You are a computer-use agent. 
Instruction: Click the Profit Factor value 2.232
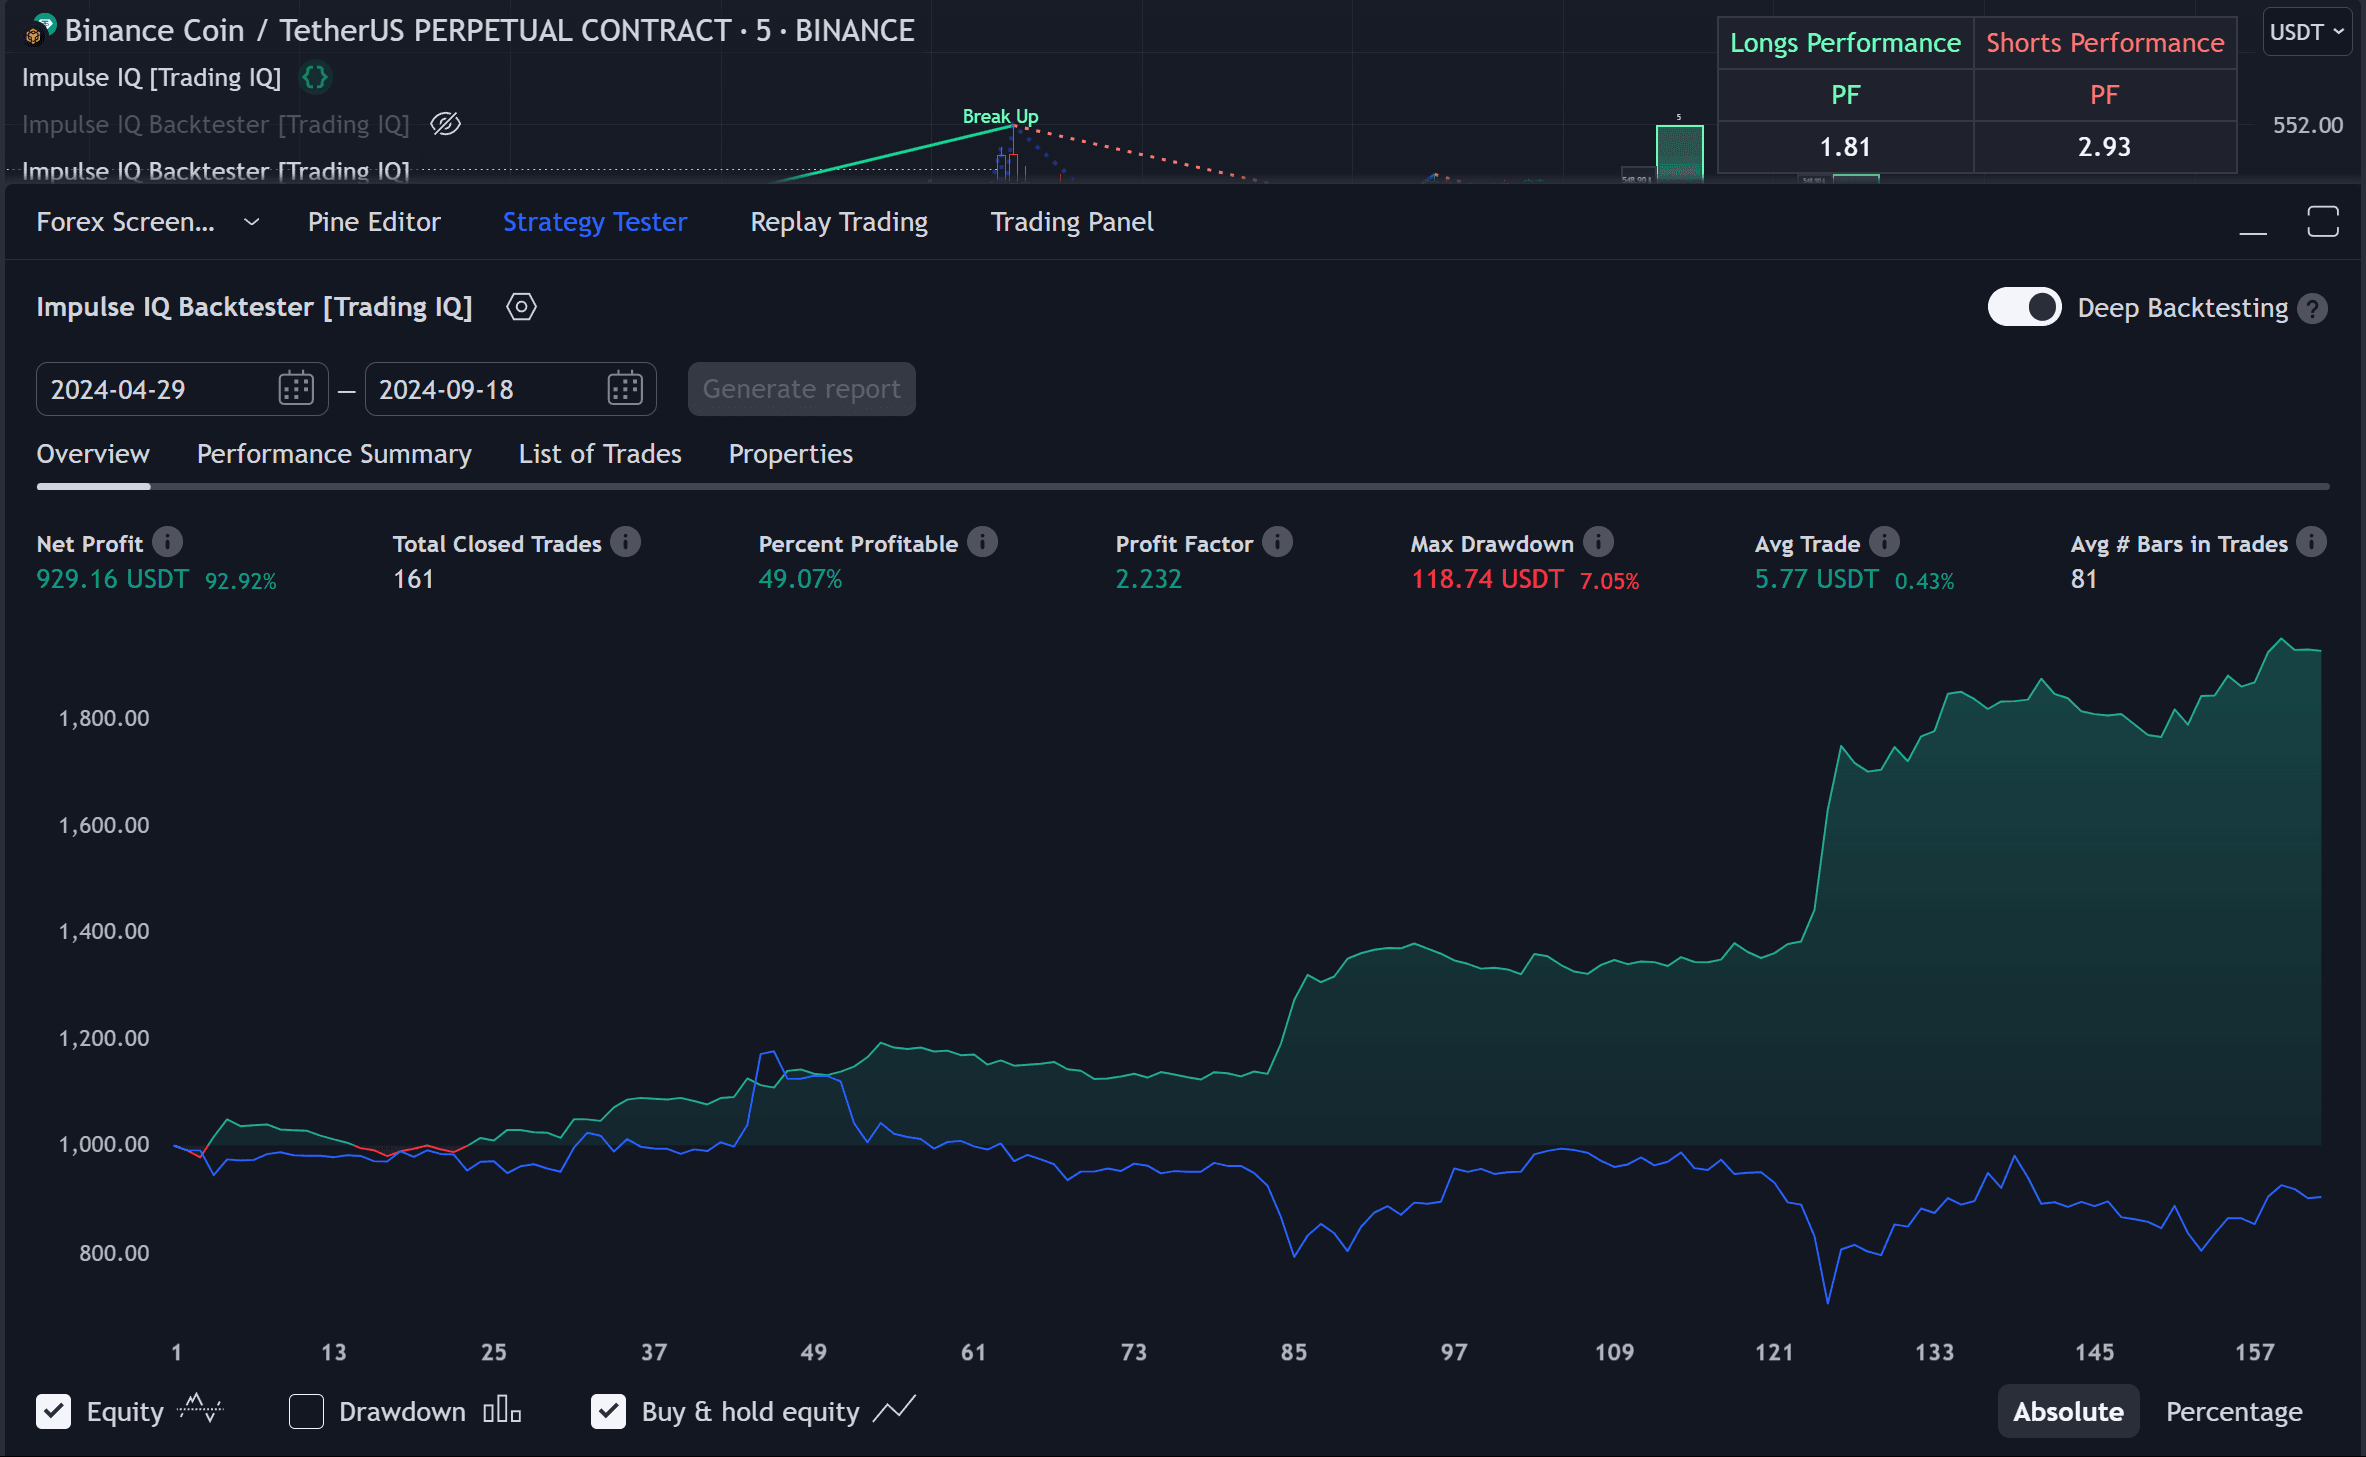pyautogui.click(x=1148, y=579)
